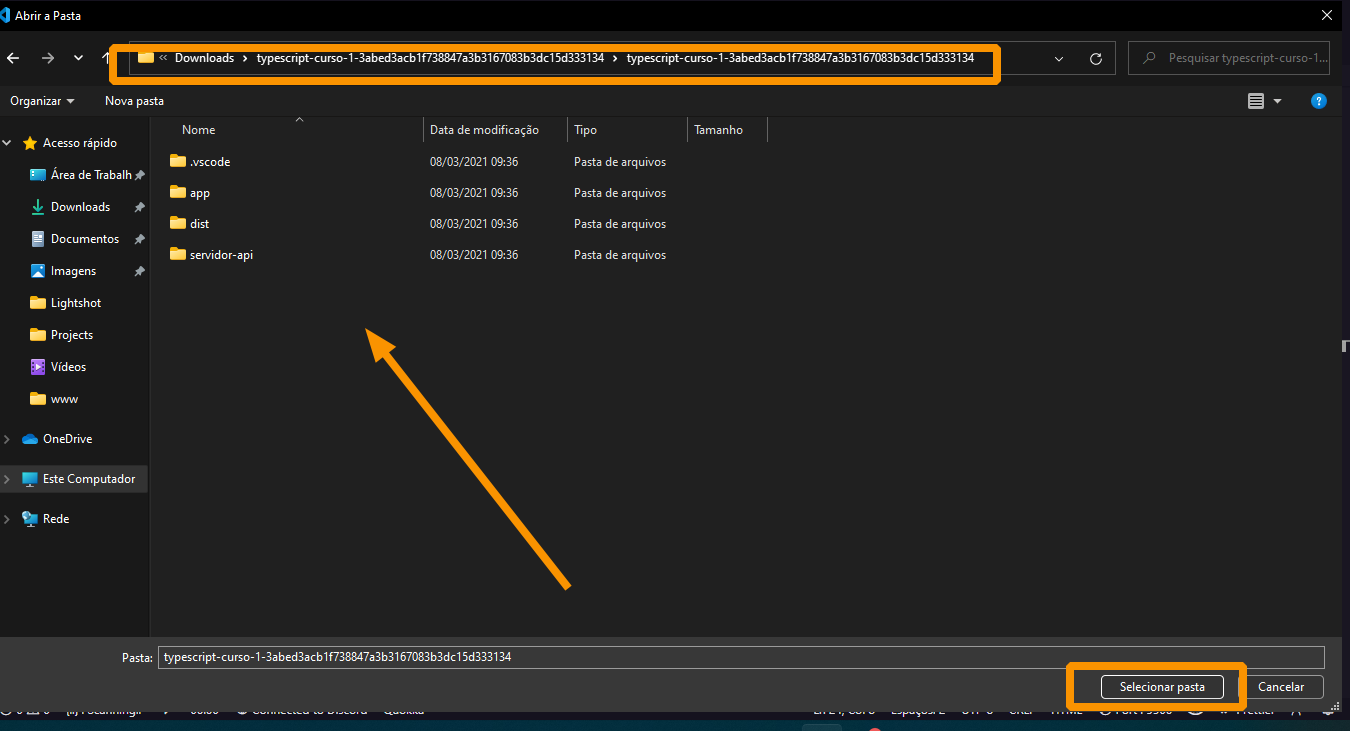The width and height of the screenshot is (1350, 731).
Task: Click pin icon next to Documentos
Action: 140,239
